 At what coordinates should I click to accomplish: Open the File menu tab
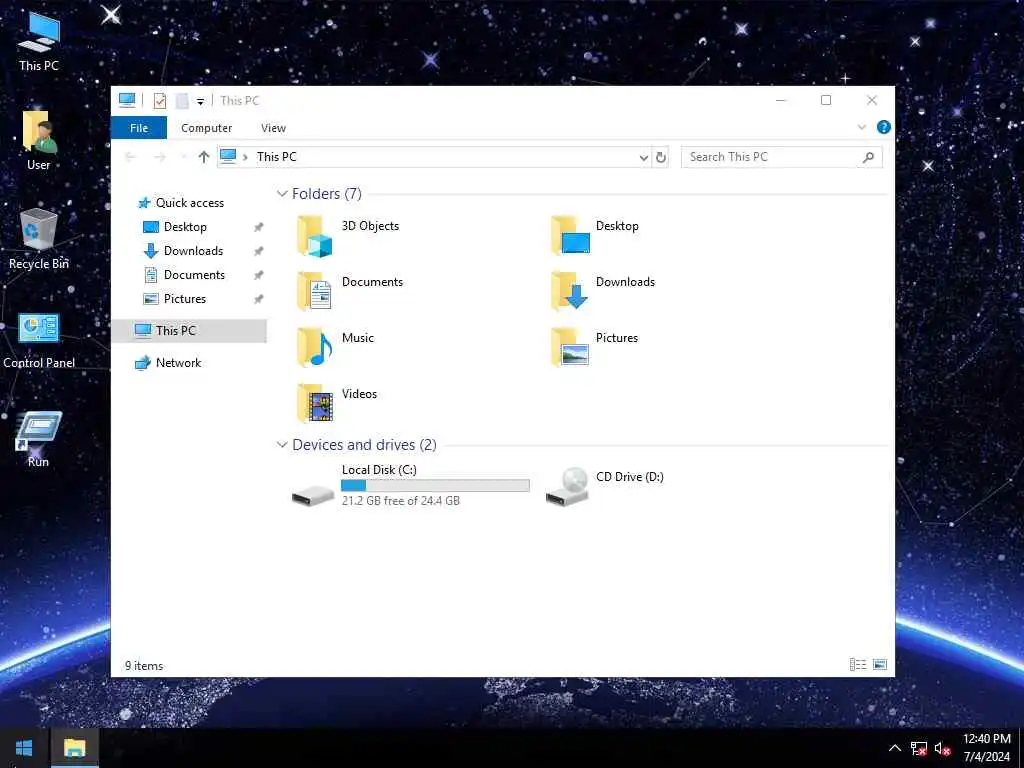coord(139,128)
